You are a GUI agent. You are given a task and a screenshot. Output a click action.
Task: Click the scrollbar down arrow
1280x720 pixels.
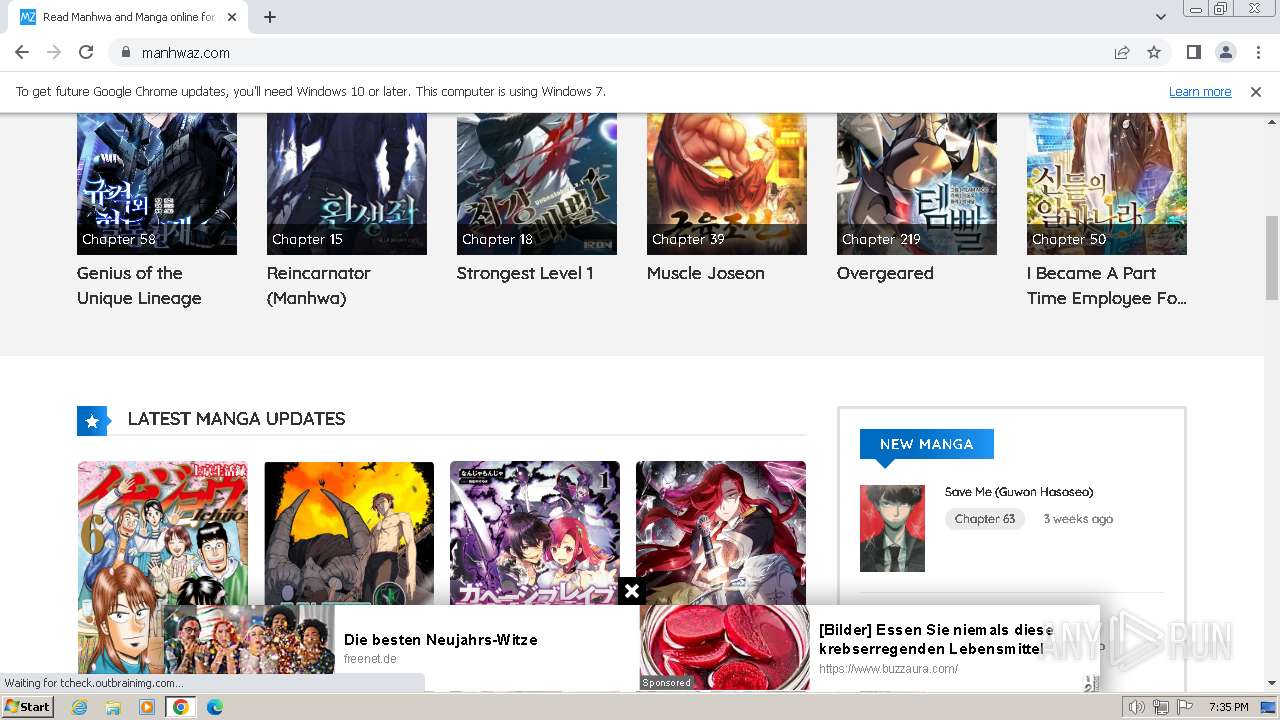point(1272,683)
